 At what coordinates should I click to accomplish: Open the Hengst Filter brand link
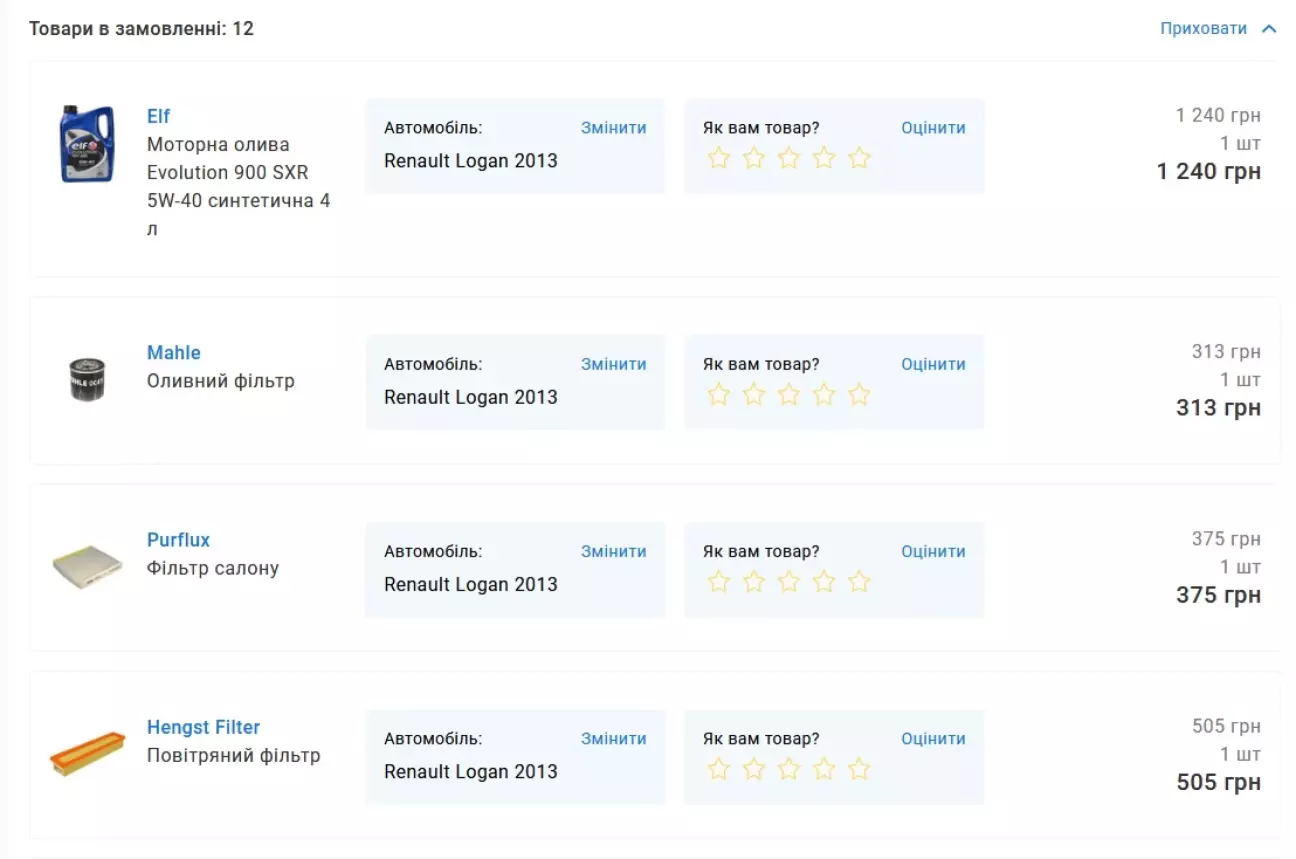coord(203,727)
